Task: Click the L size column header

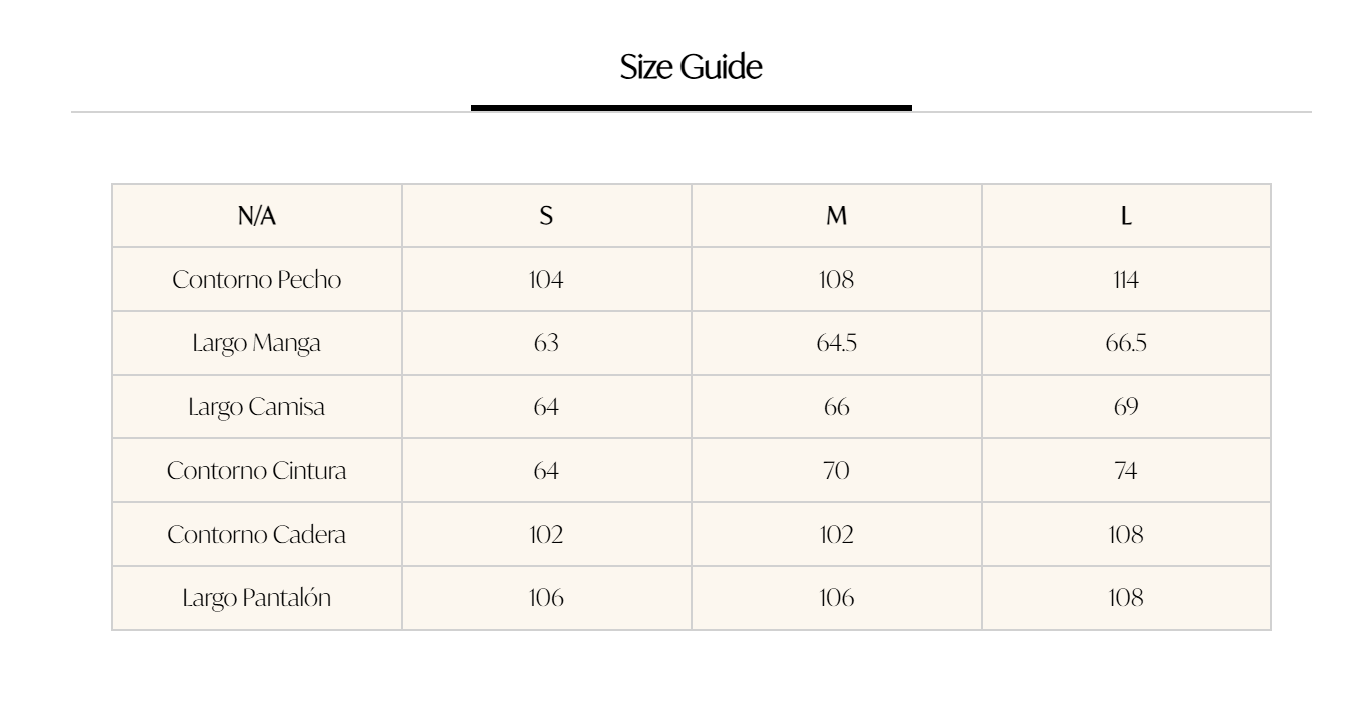Action: coord(1126,216)
